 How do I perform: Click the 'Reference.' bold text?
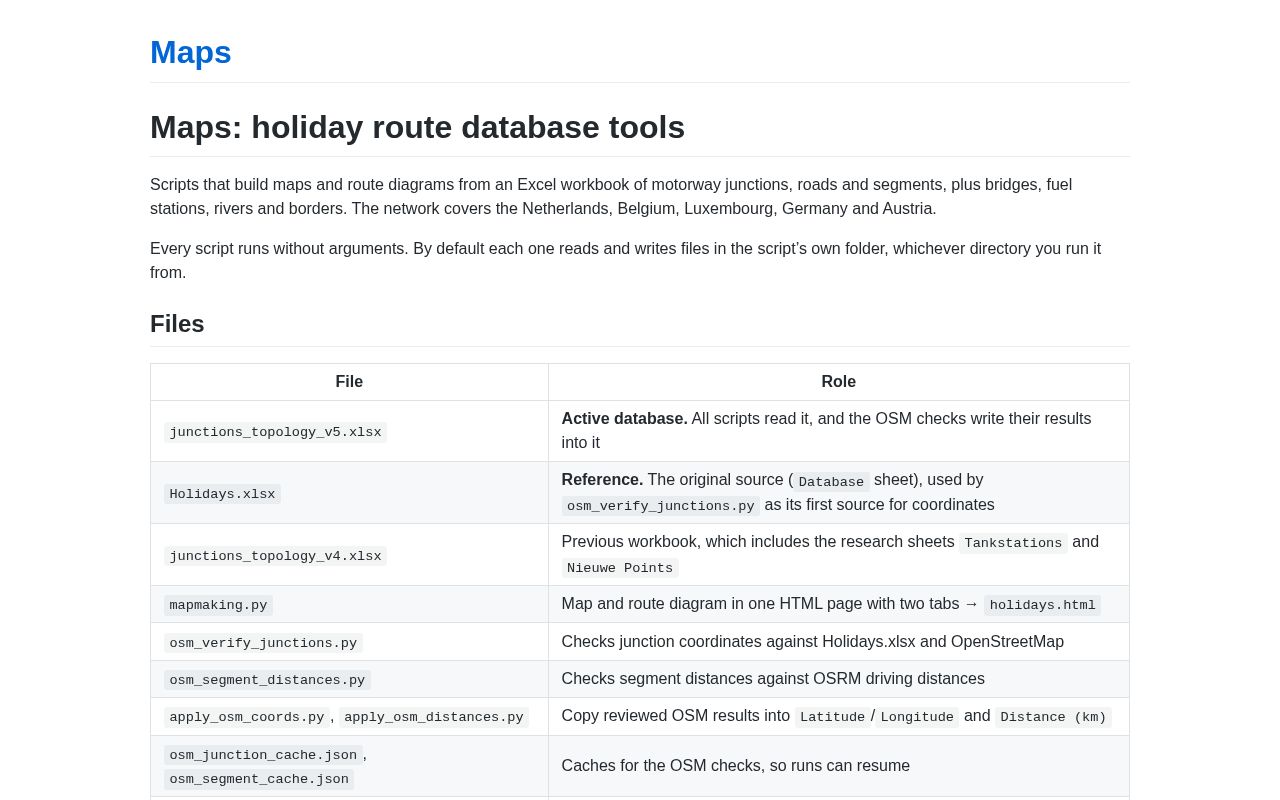(x=602, y=480)
